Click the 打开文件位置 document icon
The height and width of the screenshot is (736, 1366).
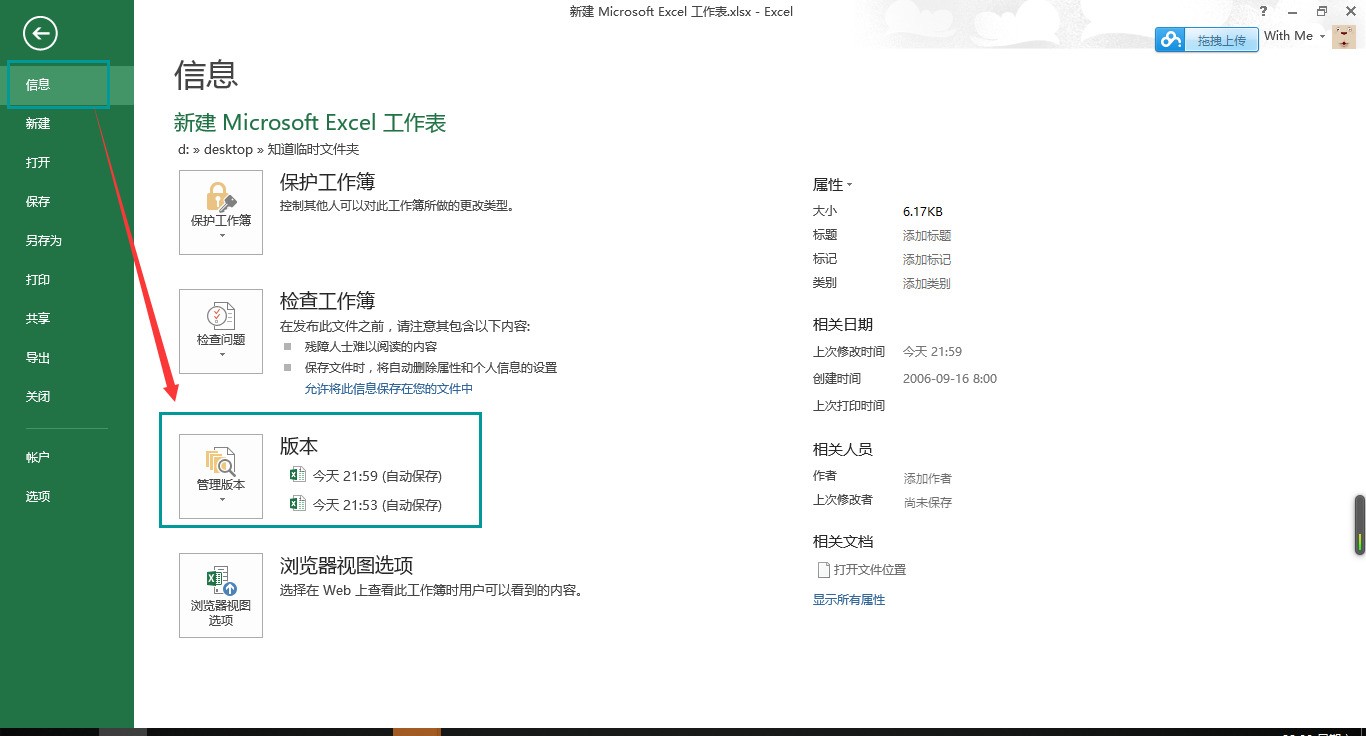tap(862, 569)
